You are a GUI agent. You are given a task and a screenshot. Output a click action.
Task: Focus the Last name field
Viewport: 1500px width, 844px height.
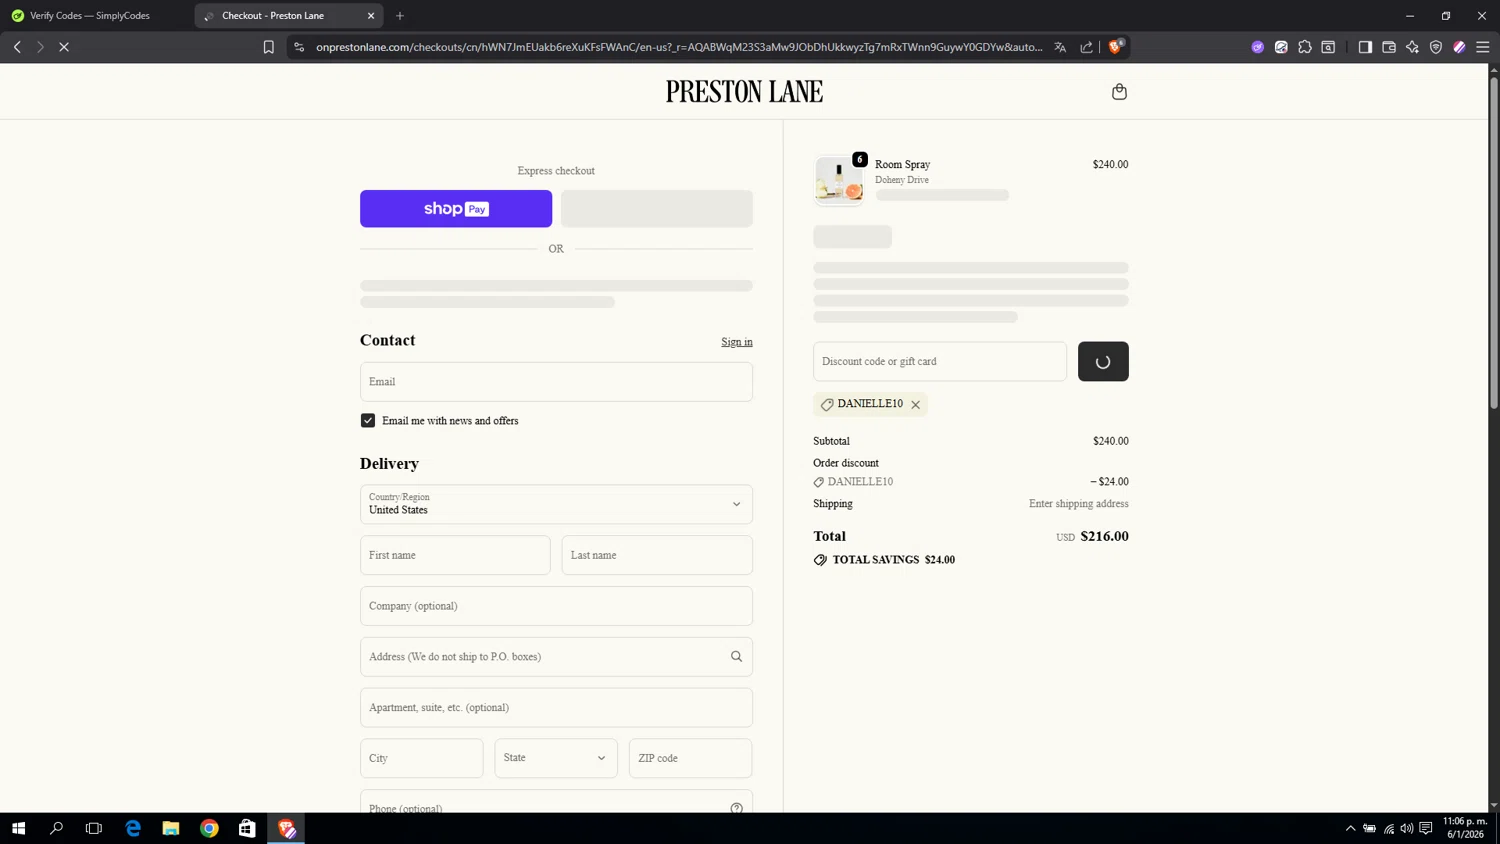(657, 555)
